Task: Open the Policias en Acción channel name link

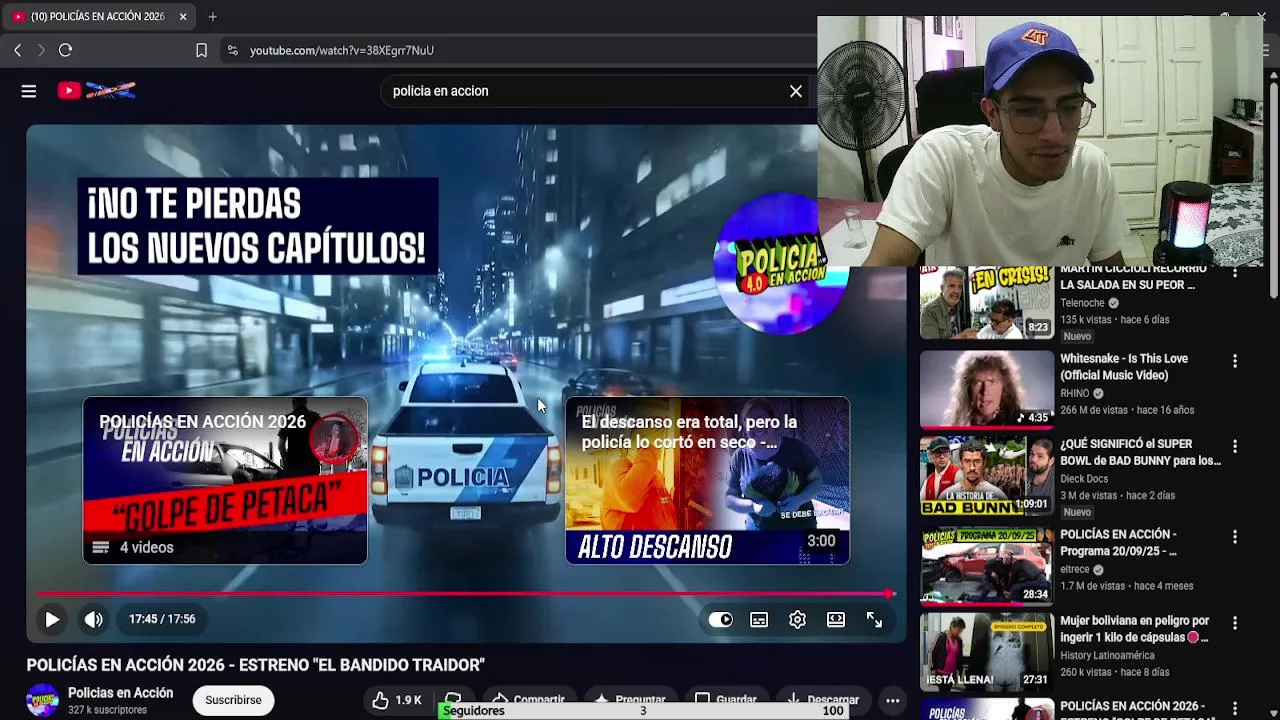Action: [x=120, y=693]
